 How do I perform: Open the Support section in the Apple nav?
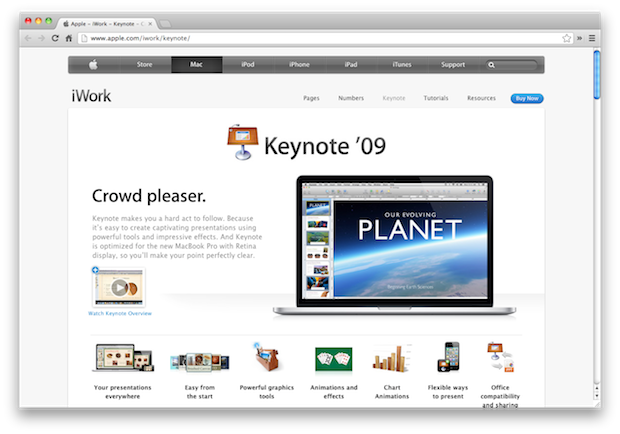point(453,64)
